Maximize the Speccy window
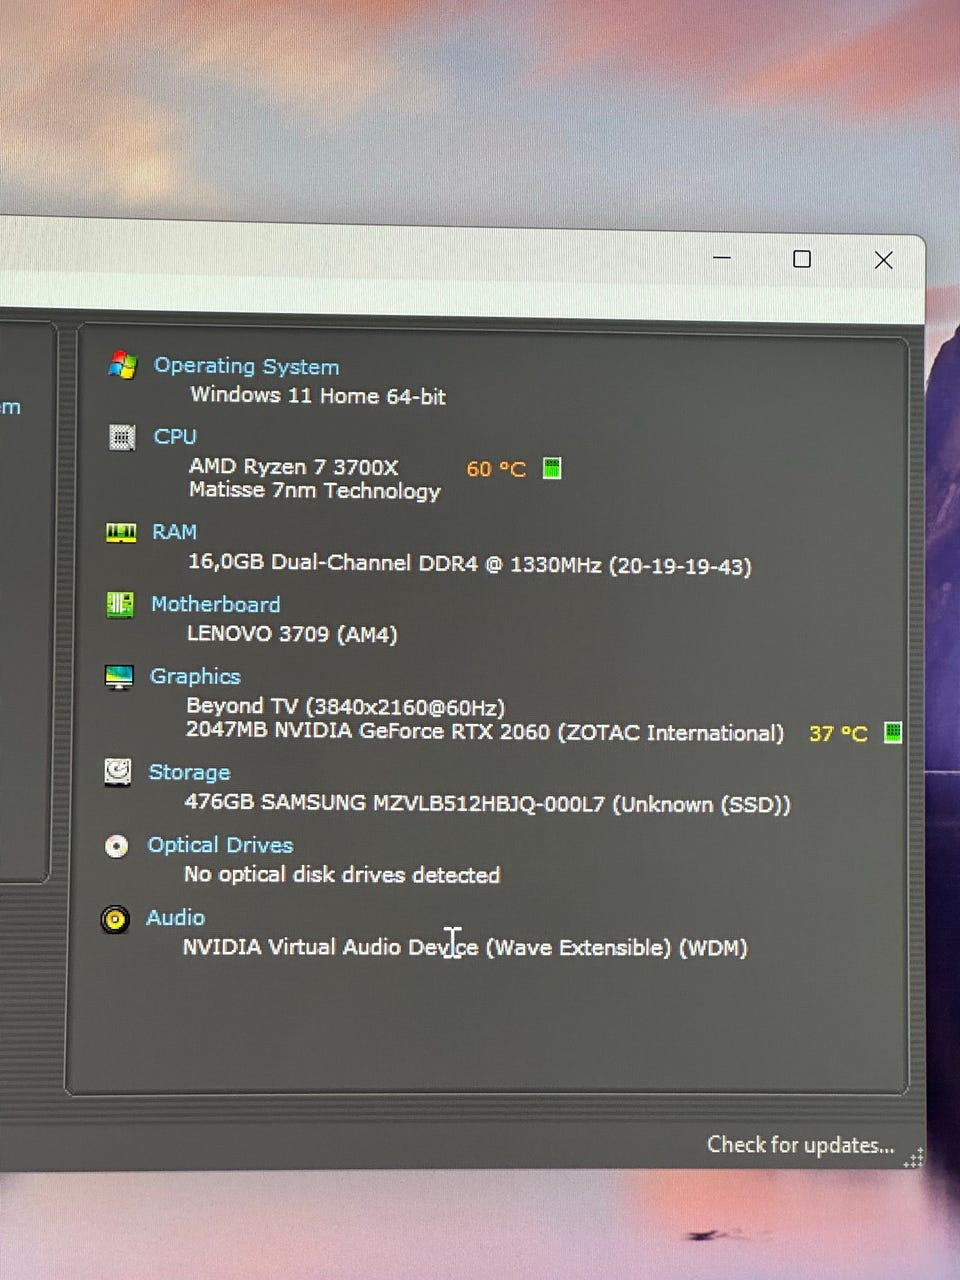This screenshot has width=960, height=1280. 802,259
